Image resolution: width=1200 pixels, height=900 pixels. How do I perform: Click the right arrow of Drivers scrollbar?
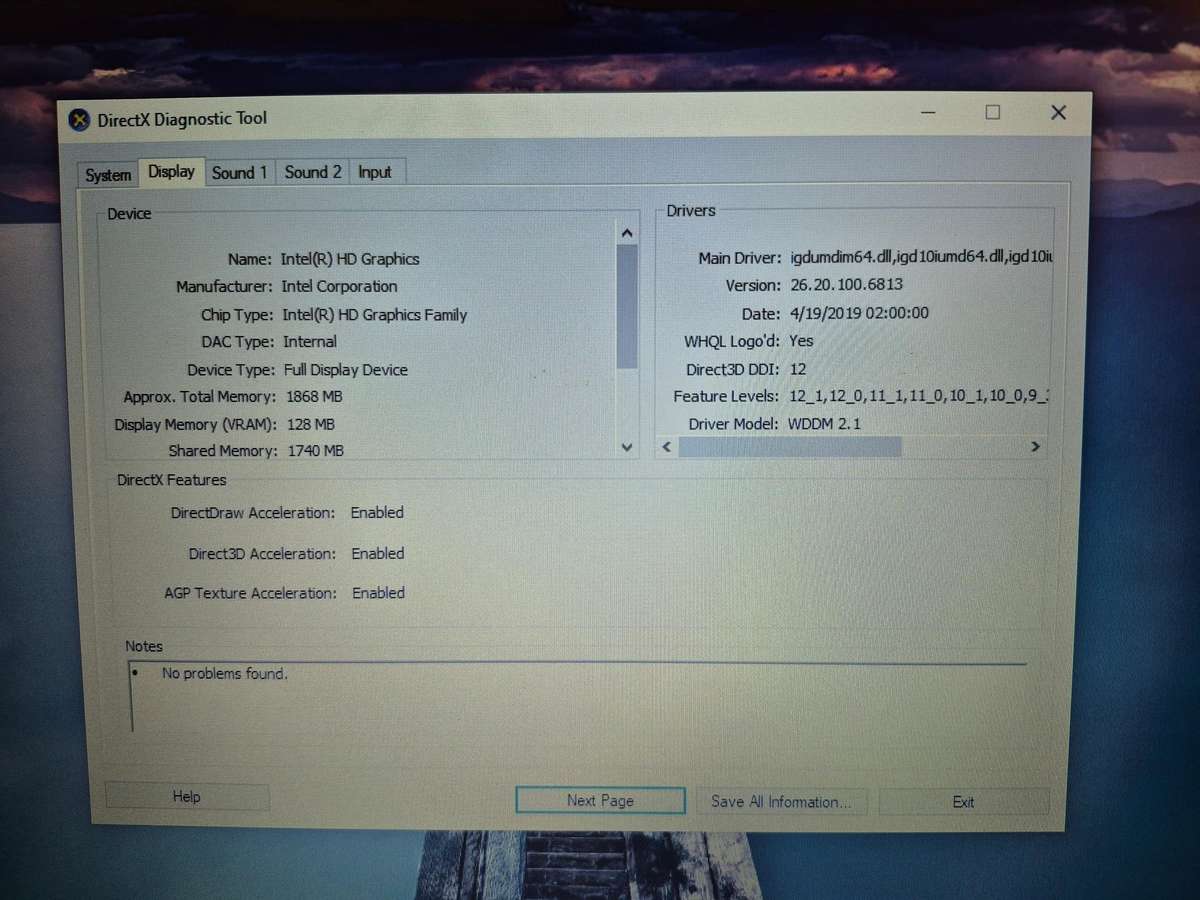point(1035,447)
